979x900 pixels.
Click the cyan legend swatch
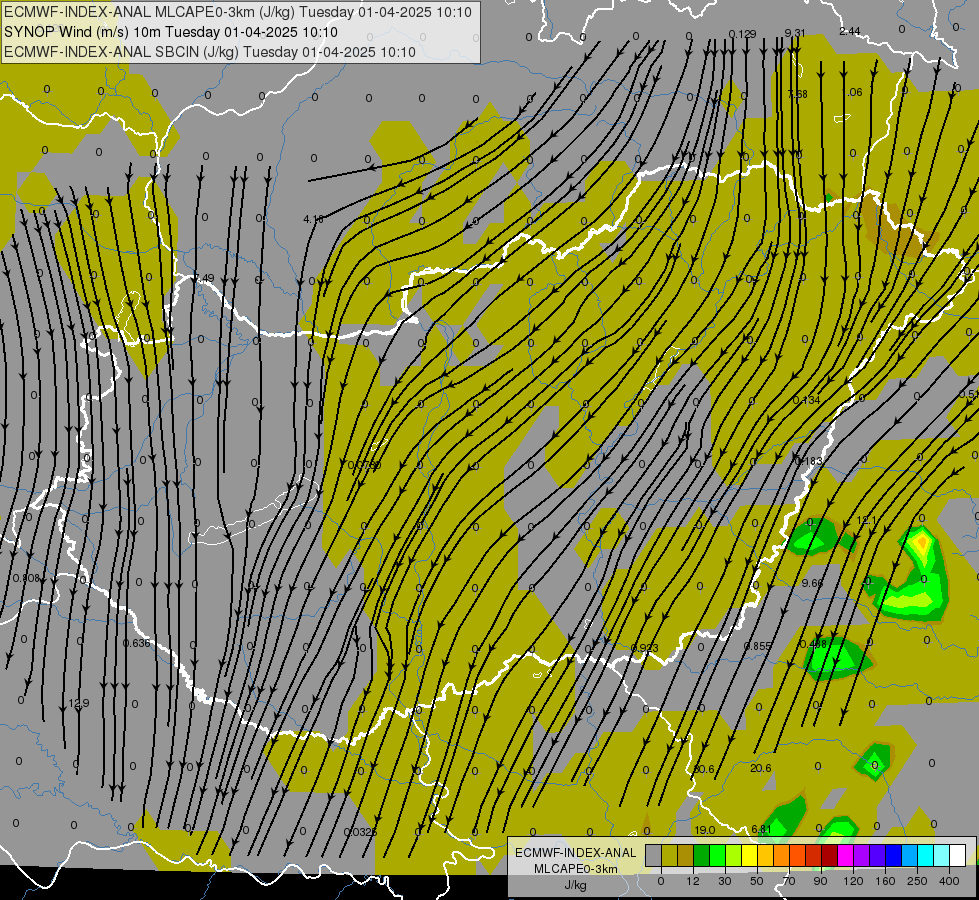[x=926, y=856]
